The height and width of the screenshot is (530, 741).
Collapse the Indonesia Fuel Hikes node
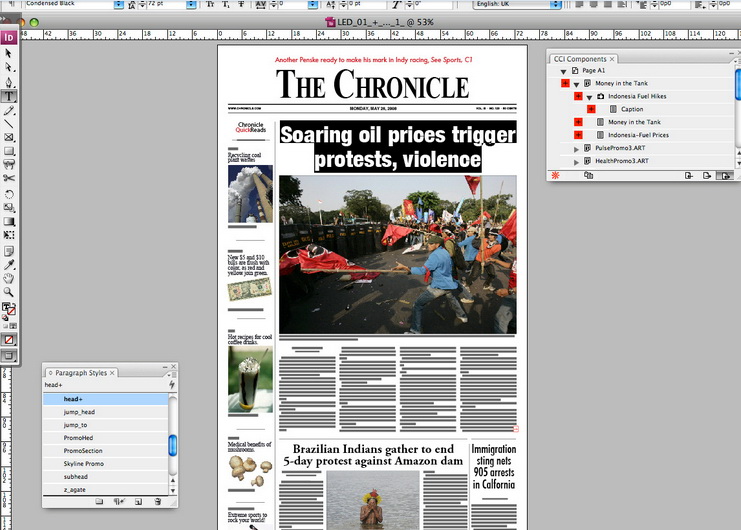589,97
